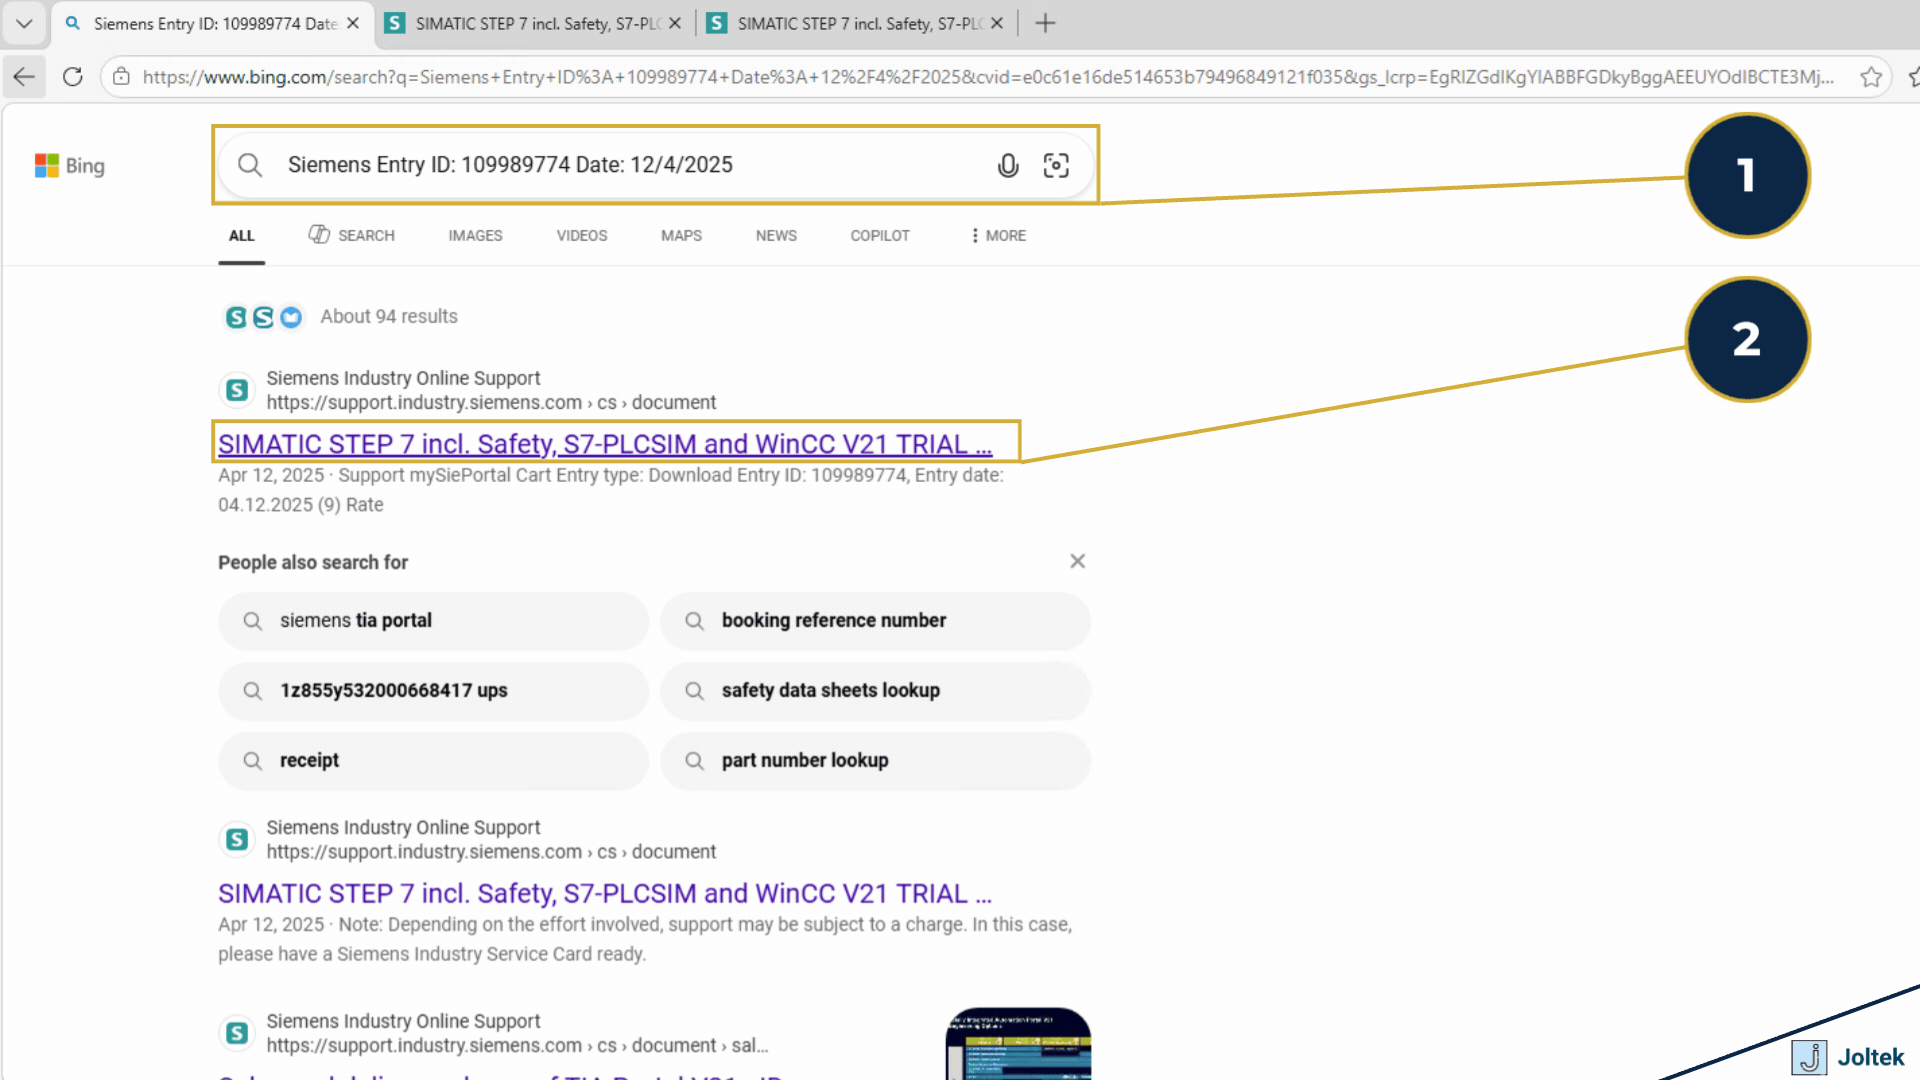Refresh the page
Viewport: 1920px width, 1080px height.
coord(72,77)
